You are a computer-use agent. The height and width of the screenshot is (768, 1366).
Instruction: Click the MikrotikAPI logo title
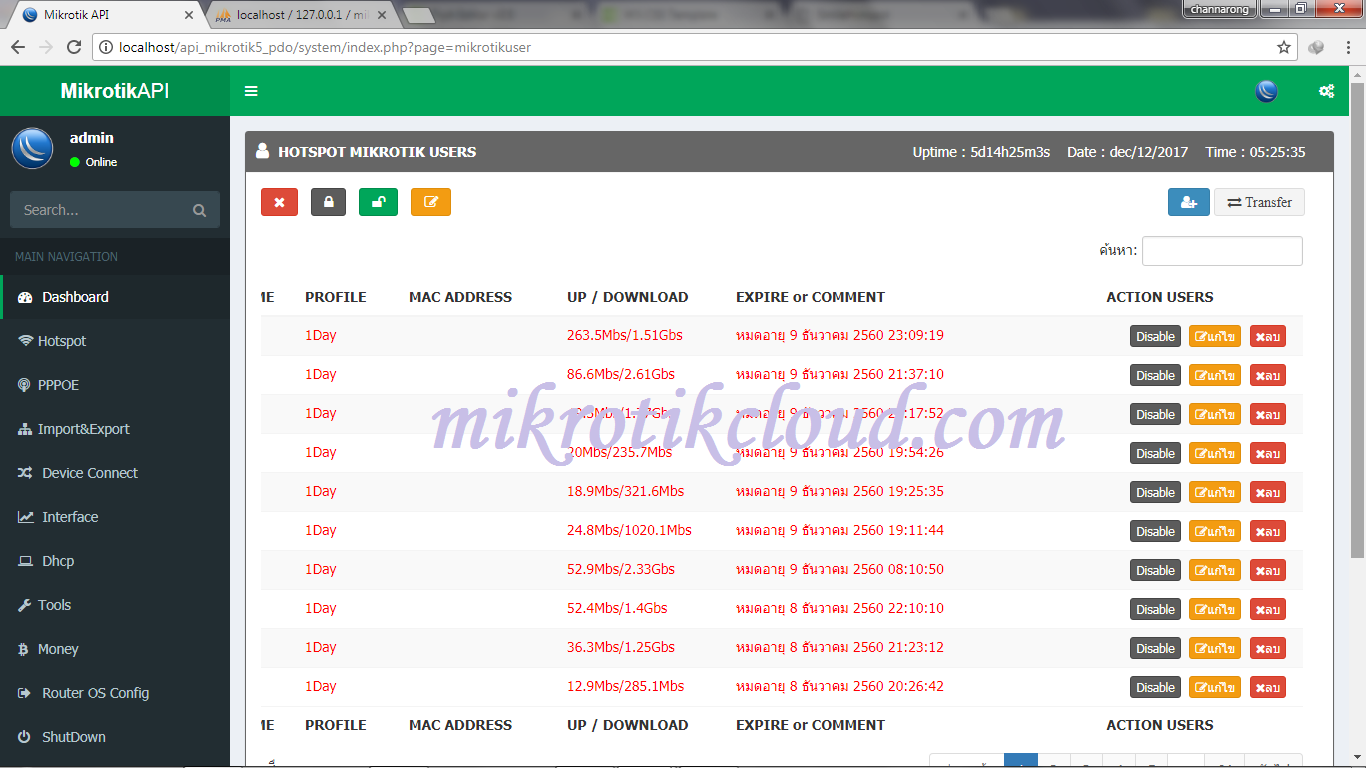[115, 91]
